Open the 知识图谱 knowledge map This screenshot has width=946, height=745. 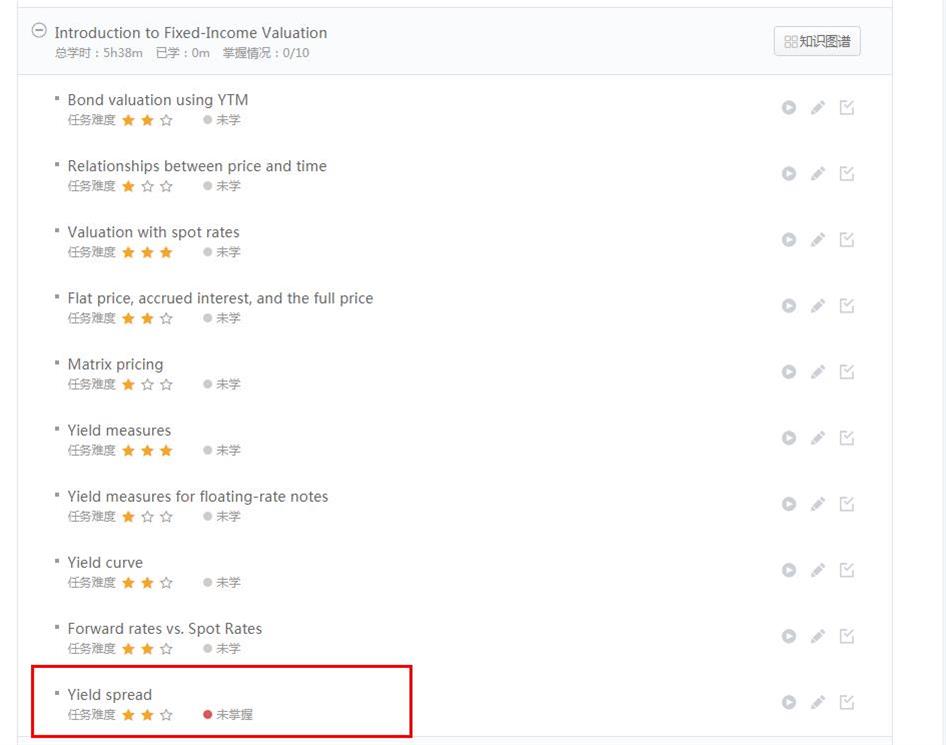pos(817,41)
